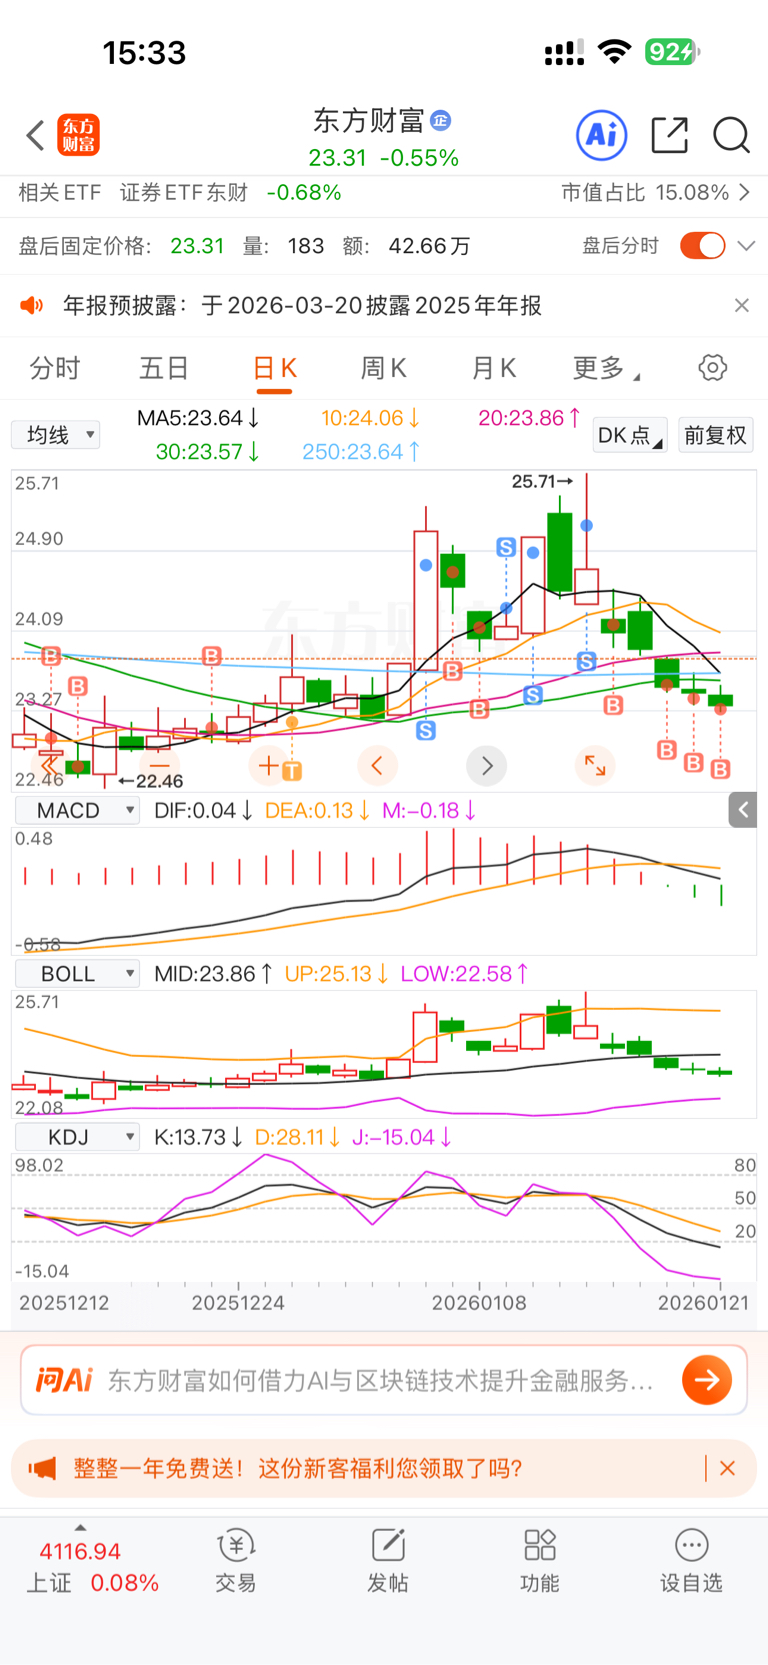
Task: Tap the 问Ai question input field
Action: (x=384, y=1380)
